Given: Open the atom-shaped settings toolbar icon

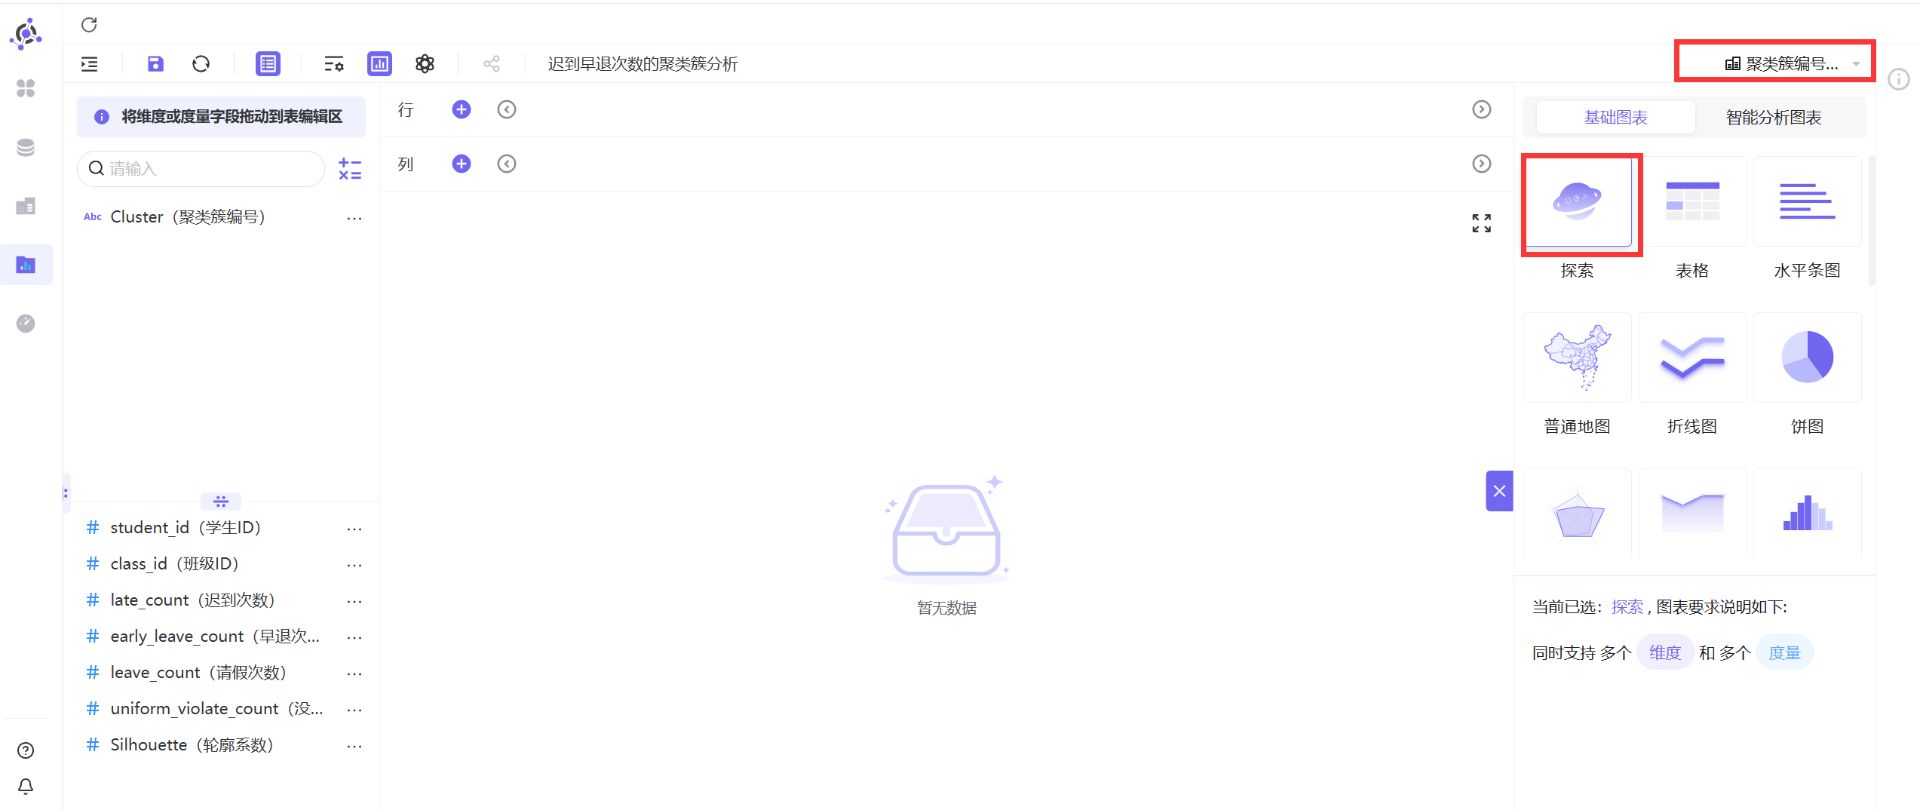Looking at the screenshot, I should [425, 64].
